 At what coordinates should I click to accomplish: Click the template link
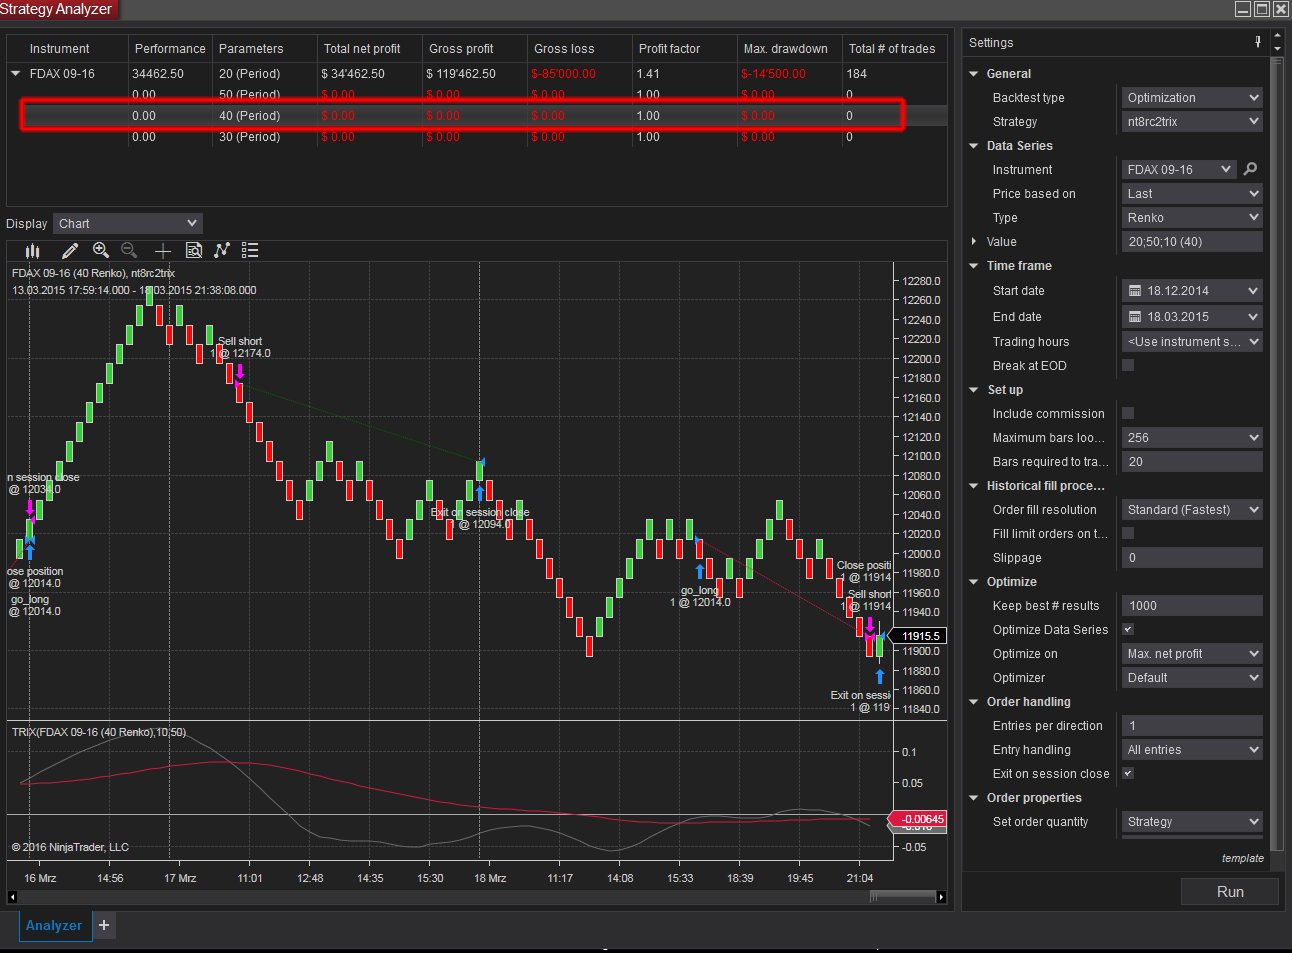1243,858
